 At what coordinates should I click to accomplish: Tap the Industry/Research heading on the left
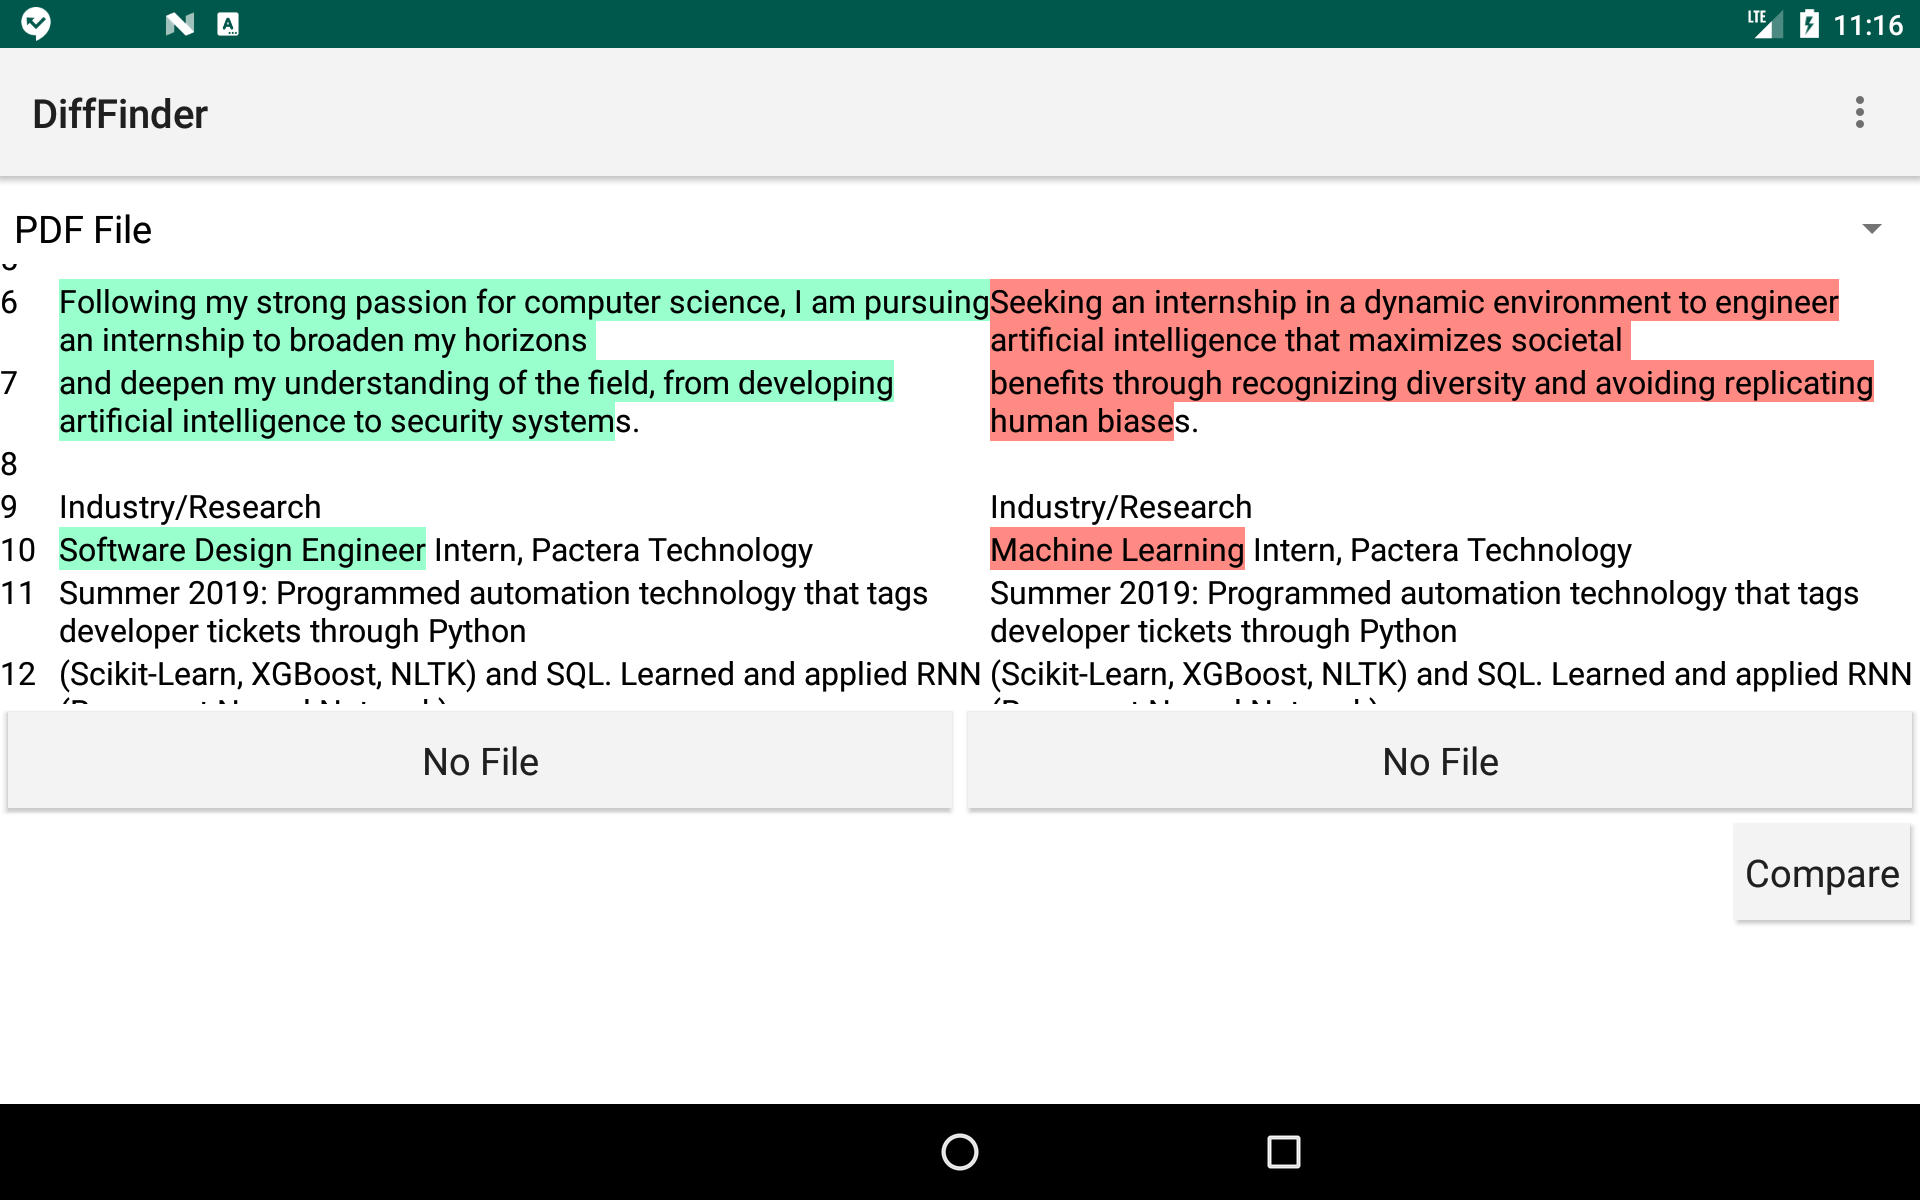point(189,507)
